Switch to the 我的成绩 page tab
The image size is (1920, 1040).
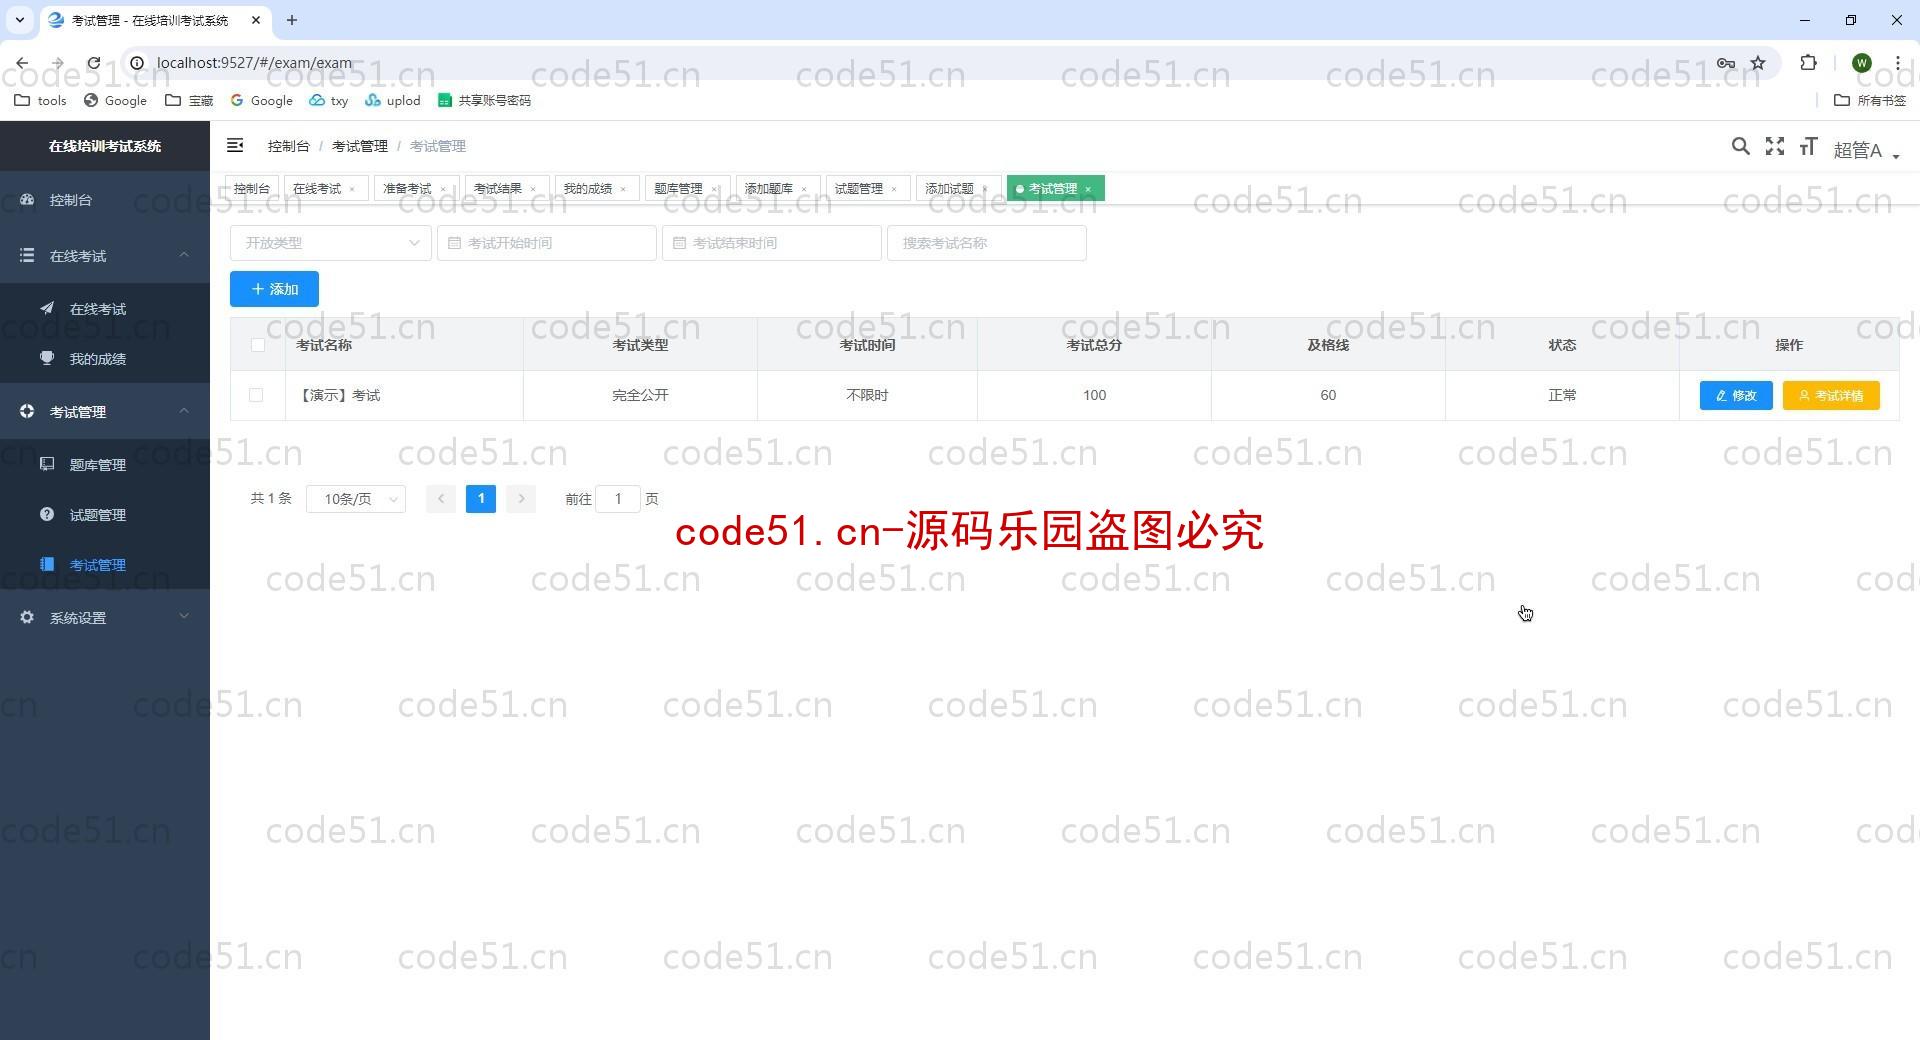(x=587, y=188)
